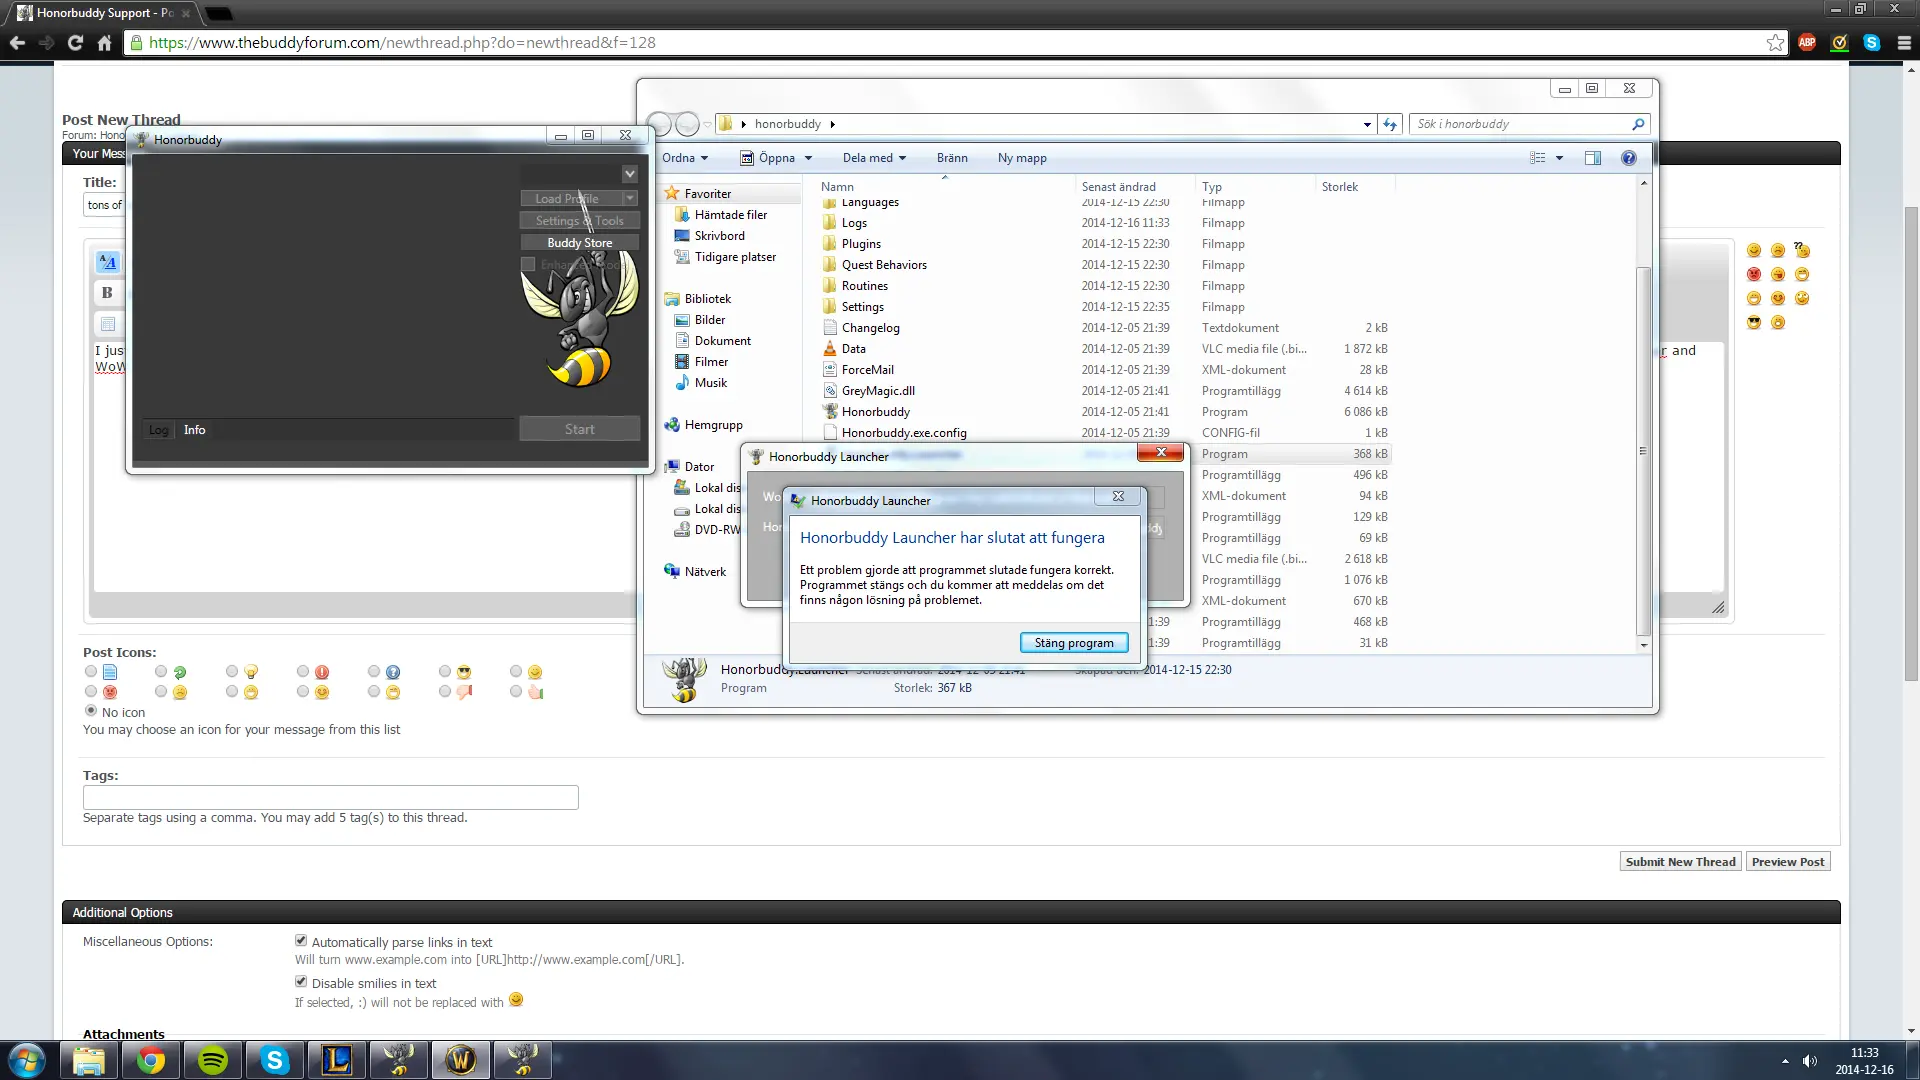Go to Chrome's home page icon
Screen dimensions: 1920x1080
pos(104,42)
